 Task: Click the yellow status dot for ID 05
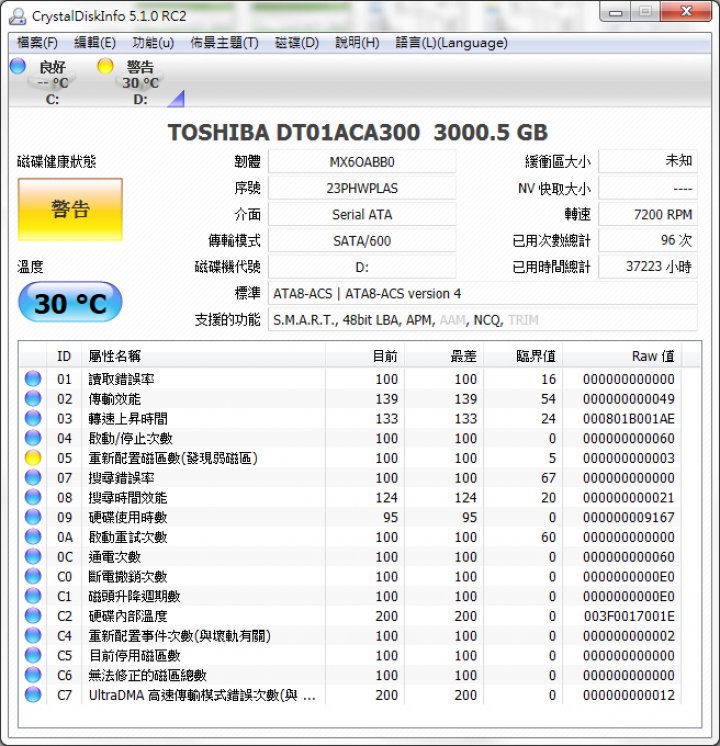[33, 458]
